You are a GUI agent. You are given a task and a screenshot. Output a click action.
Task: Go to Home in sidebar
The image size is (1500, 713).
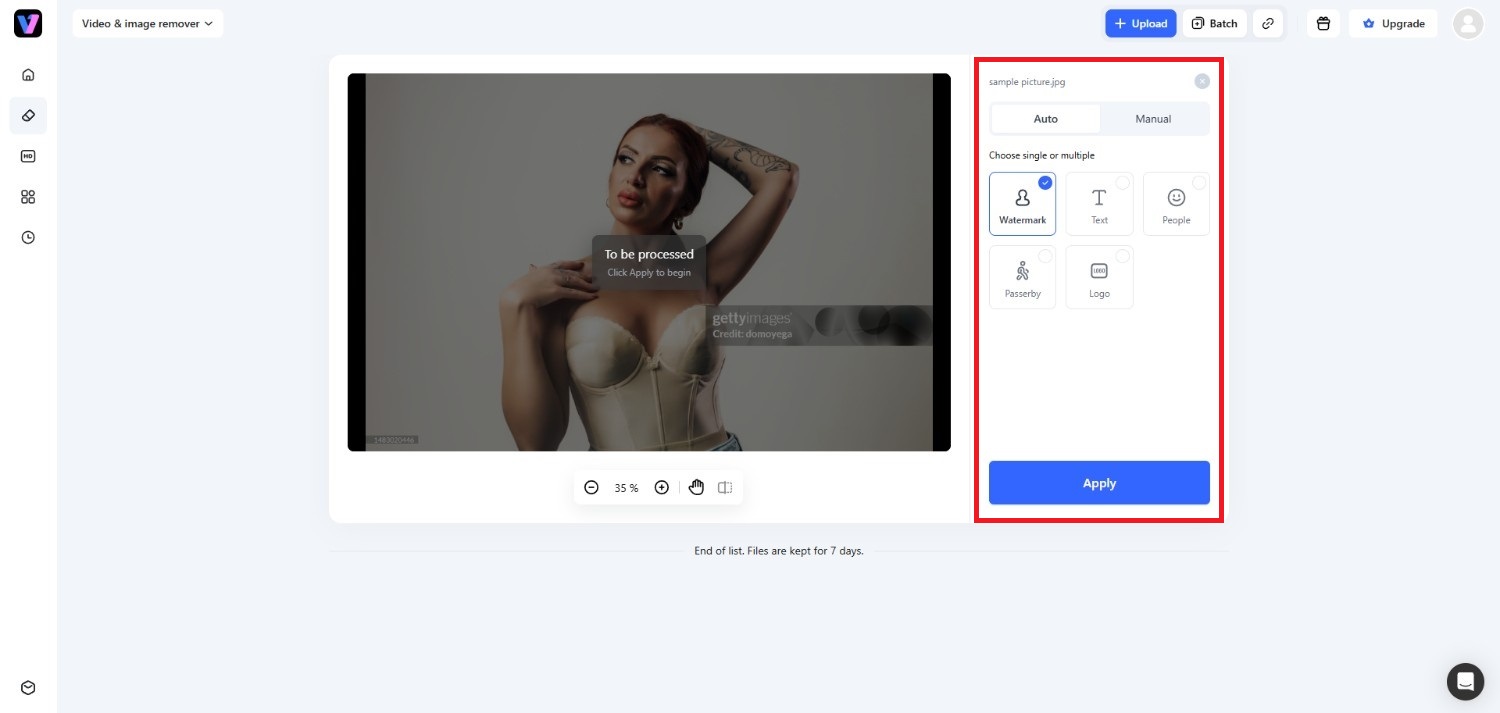pyautogui.click(x=28, y=75)
